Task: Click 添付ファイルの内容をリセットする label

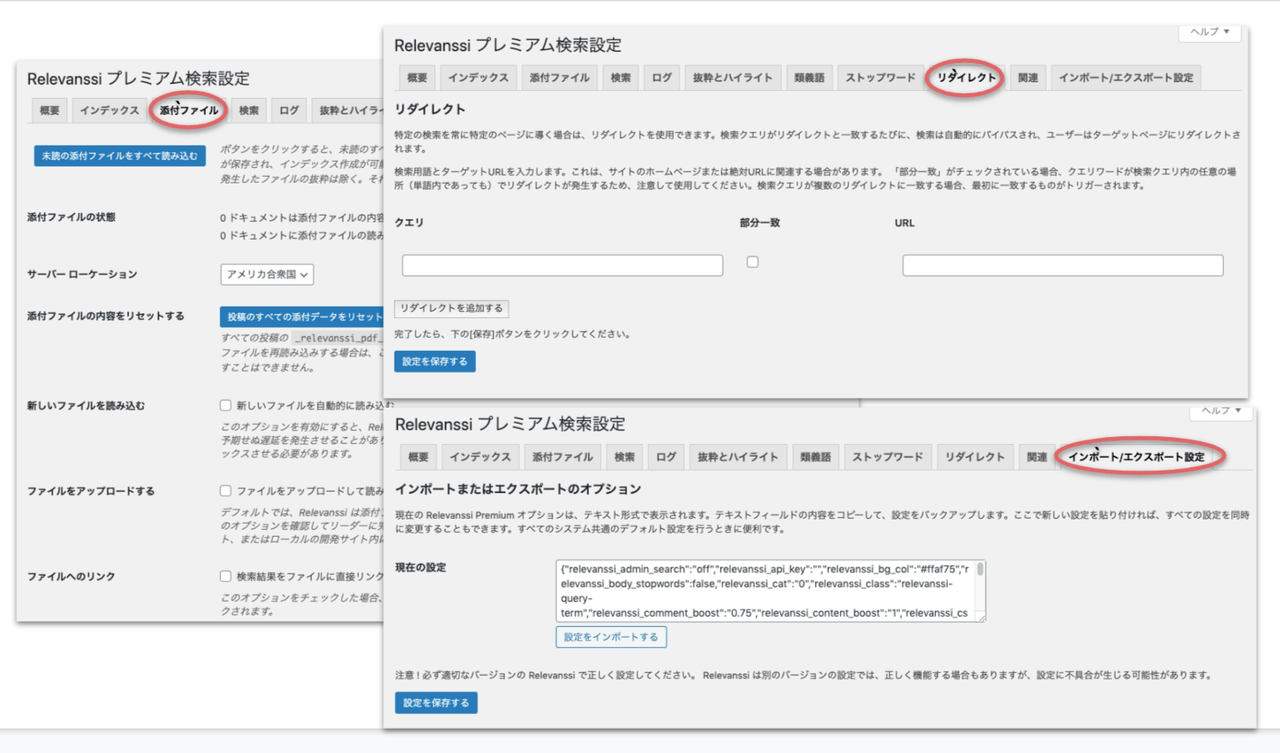Action: pyautogui.click(x=106, y=316)
